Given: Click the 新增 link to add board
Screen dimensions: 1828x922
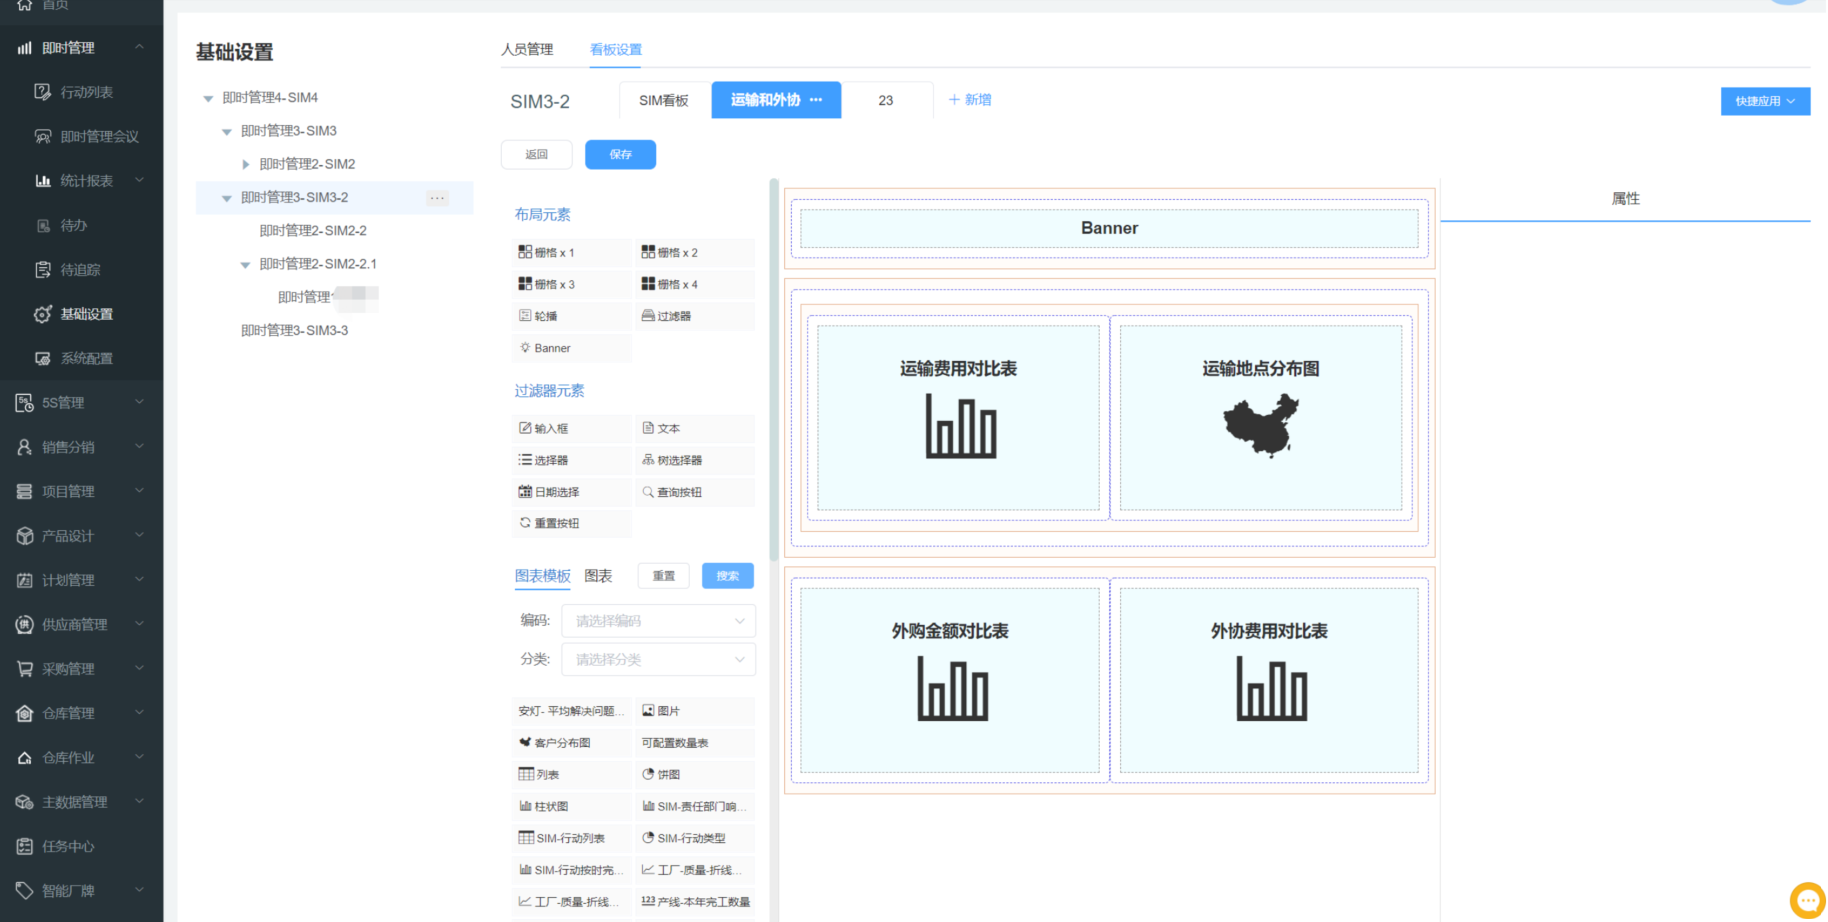Looking at the screenshot, I should click(969, 100).
